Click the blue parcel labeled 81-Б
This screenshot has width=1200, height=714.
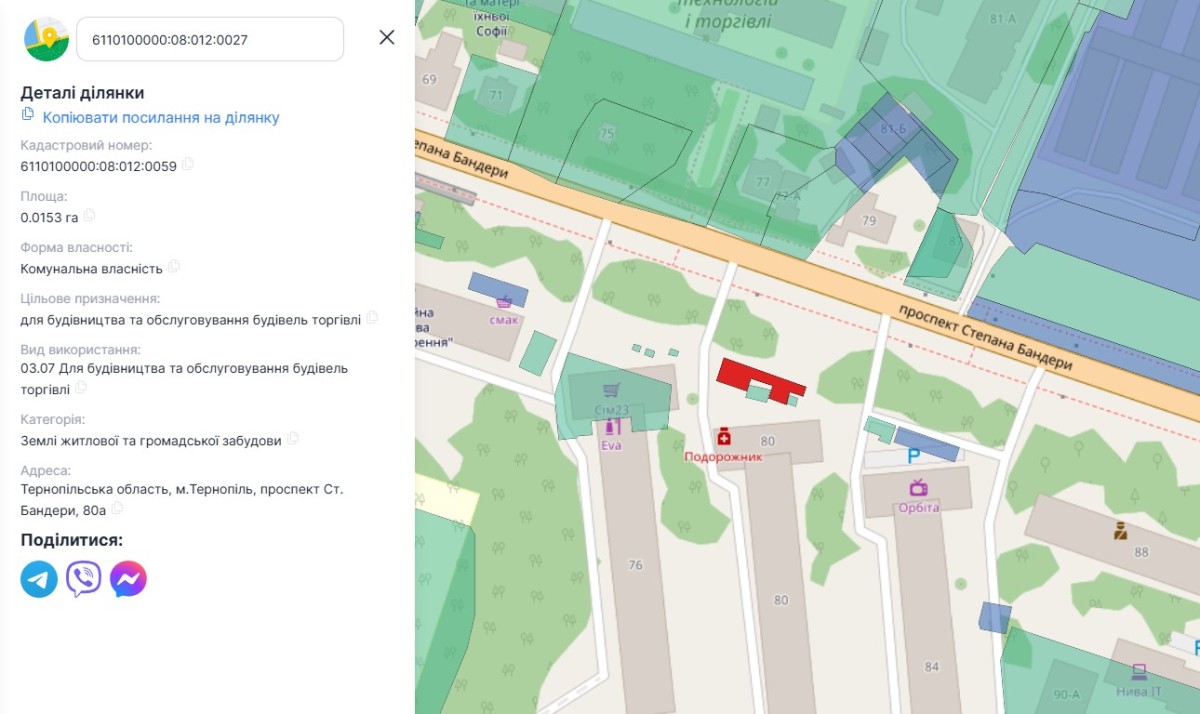(893, 130)
